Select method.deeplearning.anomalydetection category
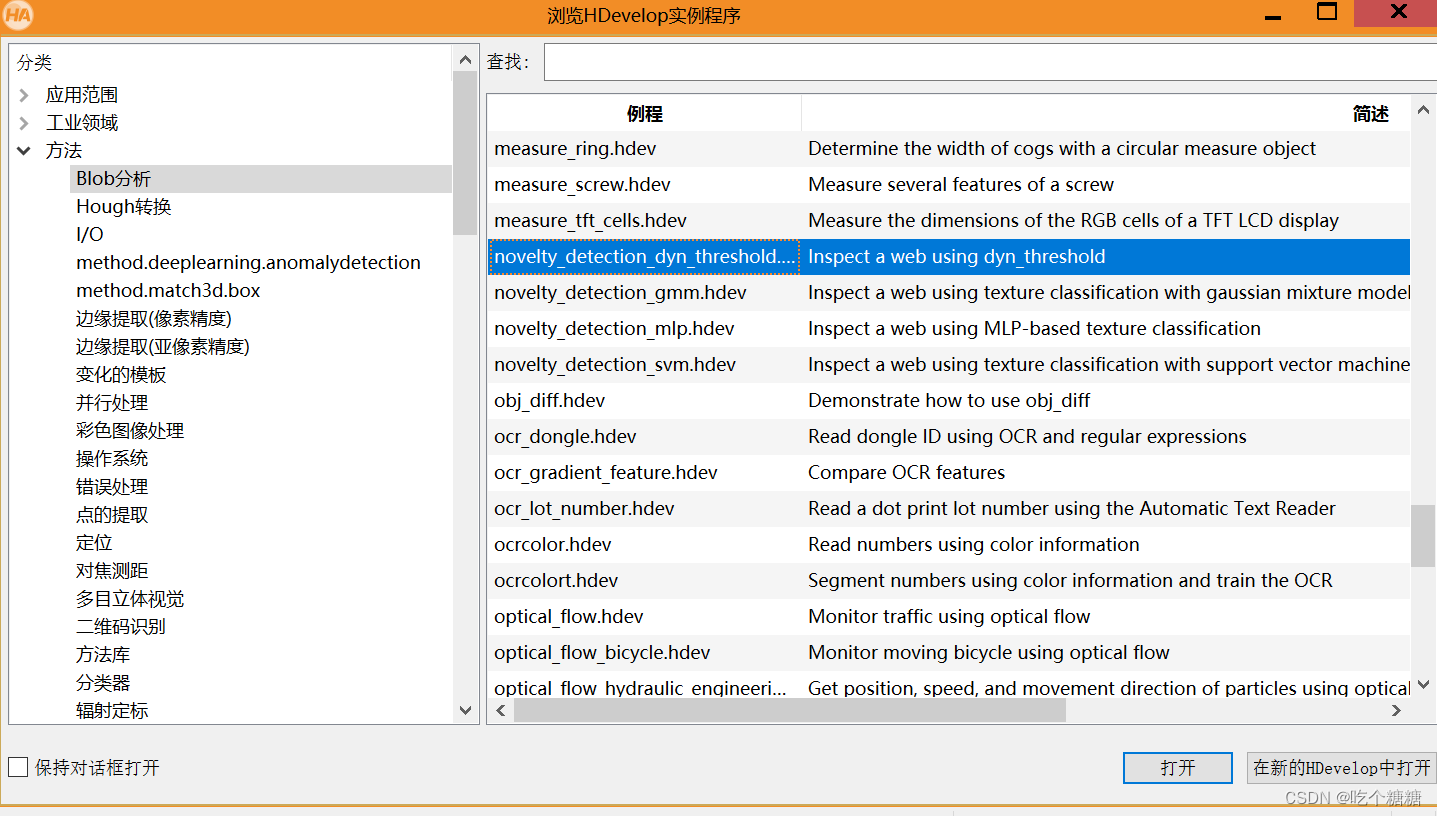Viewport: 1437px width, 816px height. pos(248,263)
